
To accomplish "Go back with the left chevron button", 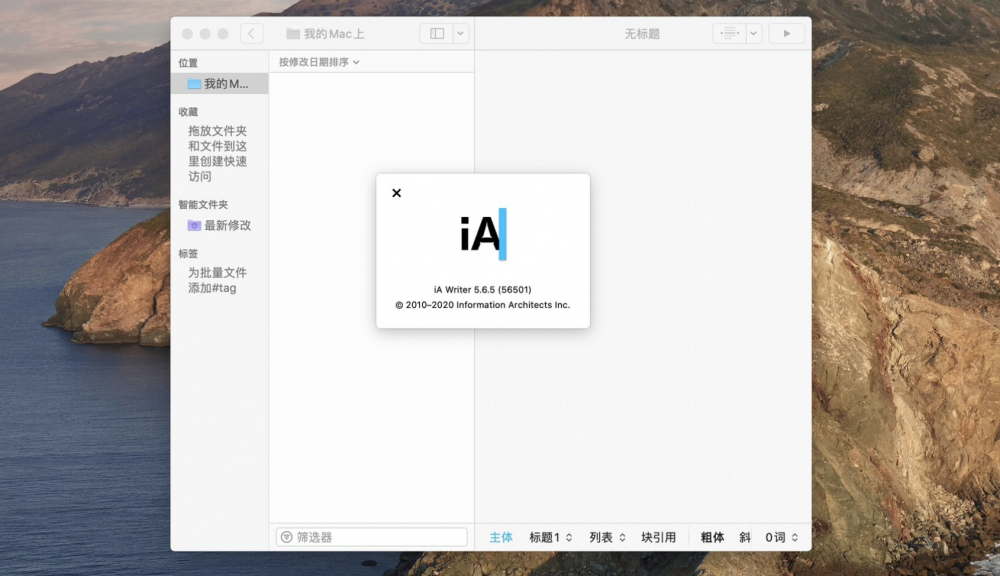I will click(x=251, y=33).
